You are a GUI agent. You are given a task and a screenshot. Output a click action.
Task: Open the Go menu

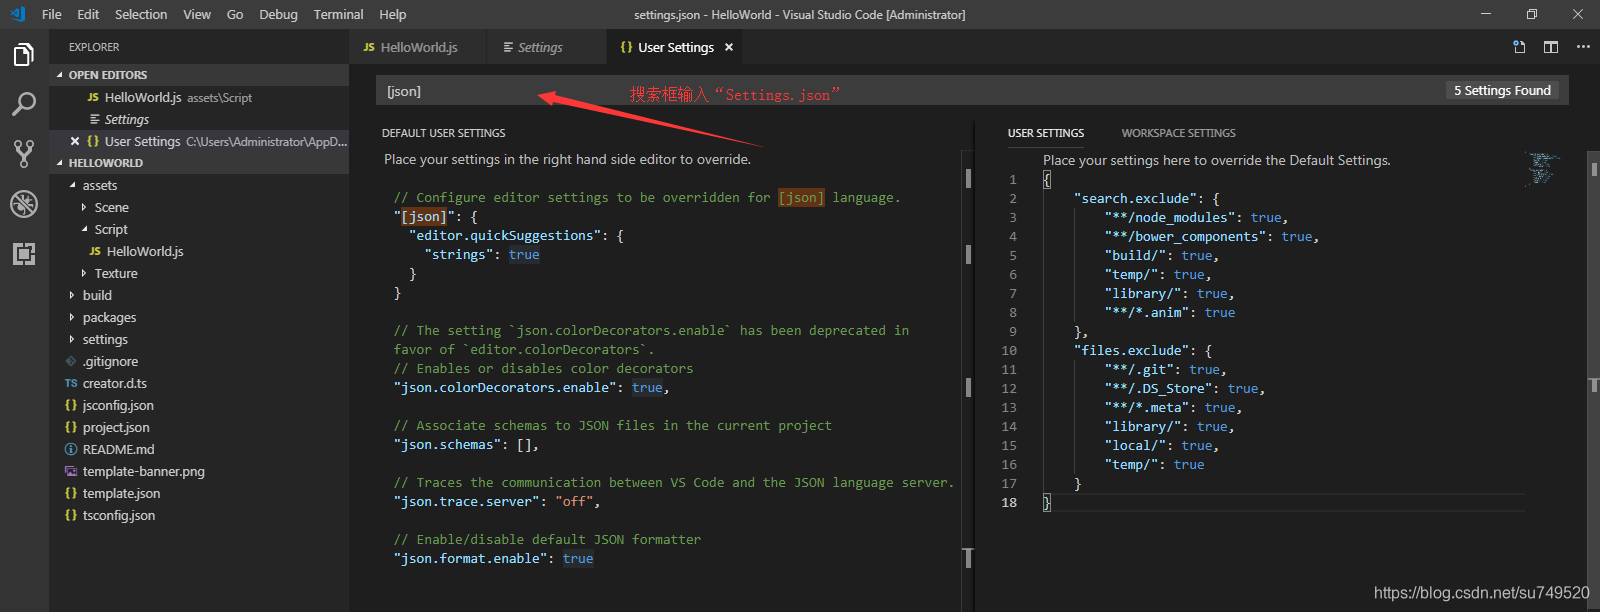click(x=235, y=14)
